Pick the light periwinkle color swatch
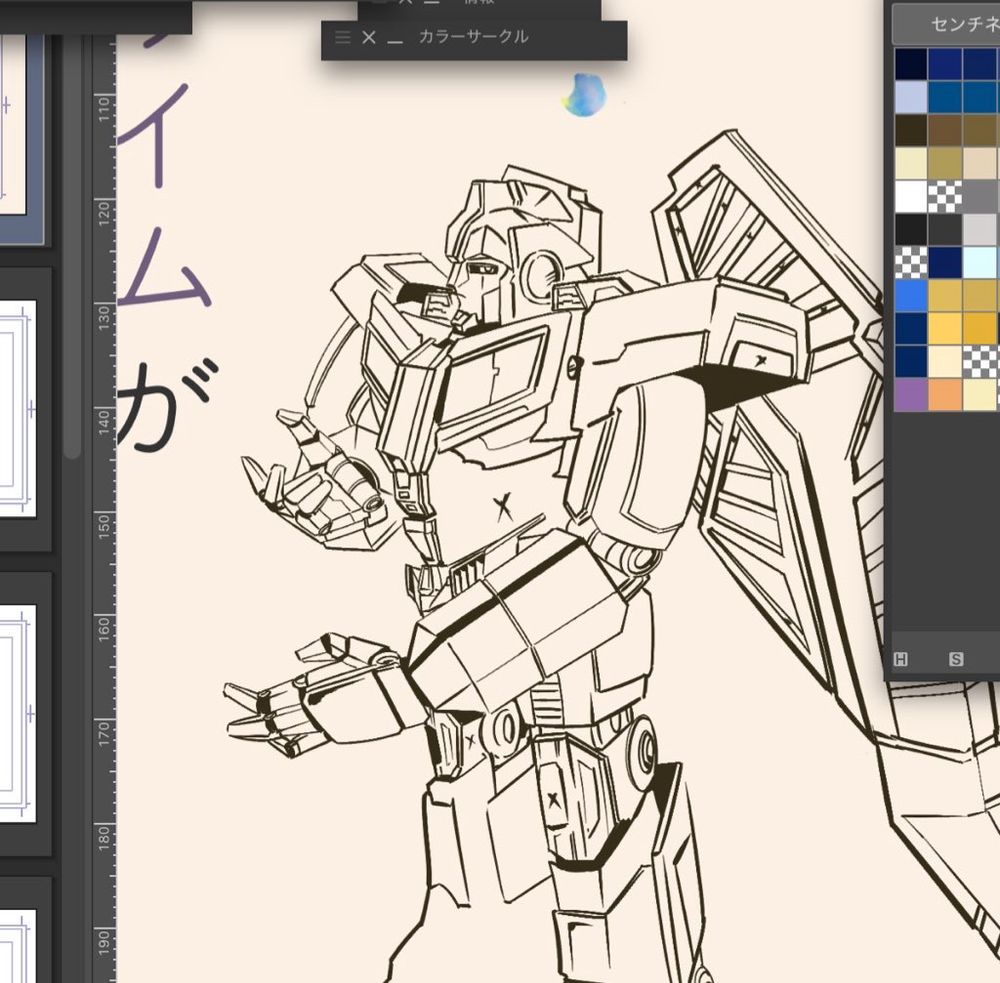 tap(910, 98)
